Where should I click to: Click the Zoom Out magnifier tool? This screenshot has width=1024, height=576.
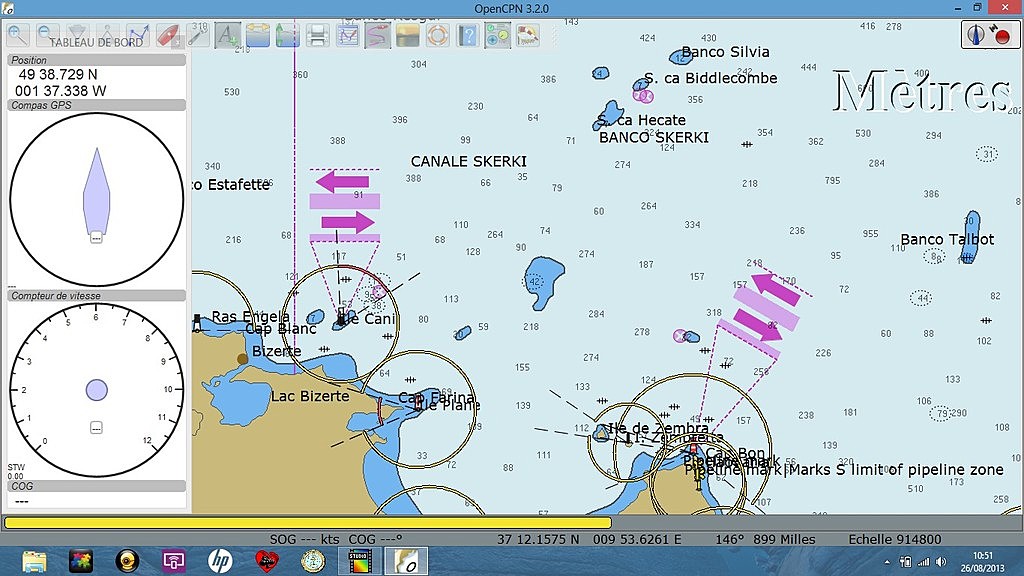(x=48, y=35)
